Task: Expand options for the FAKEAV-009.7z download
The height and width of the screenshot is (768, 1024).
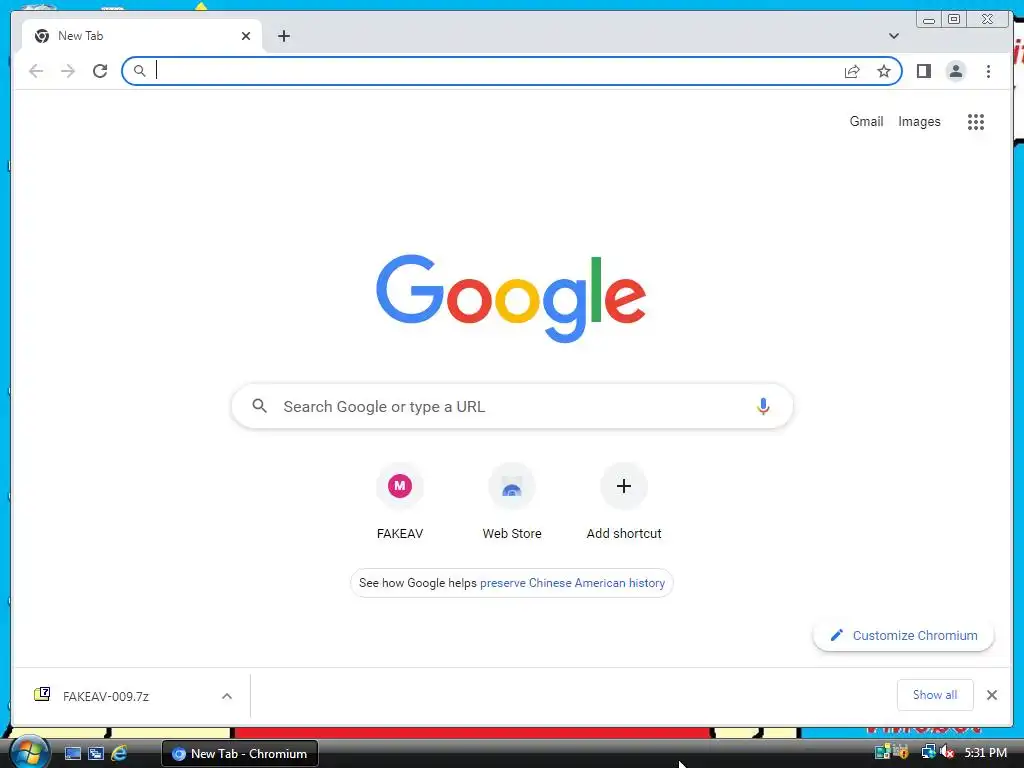Action: (x=227, y=696)
